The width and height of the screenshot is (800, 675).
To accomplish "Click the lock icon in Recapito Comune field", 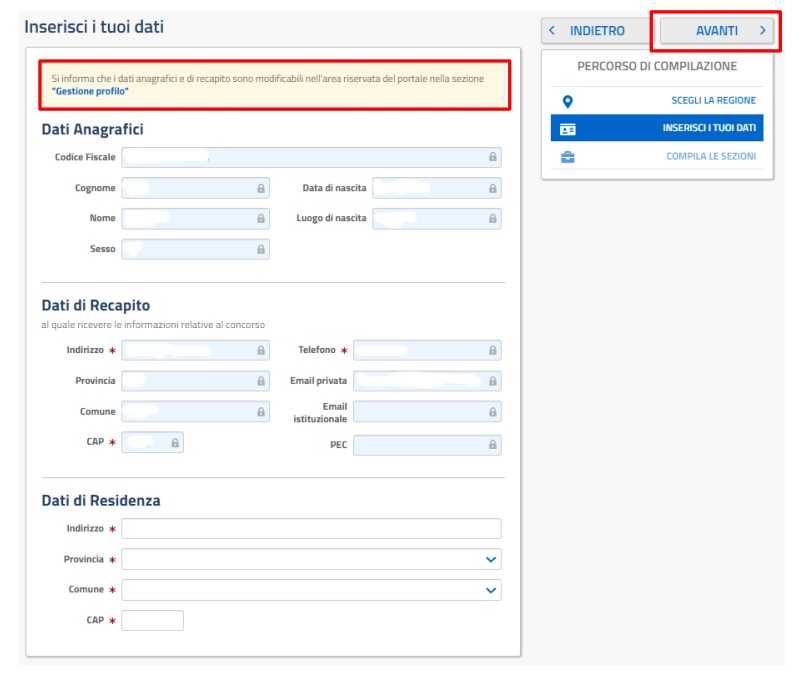I will click(261, 412).
